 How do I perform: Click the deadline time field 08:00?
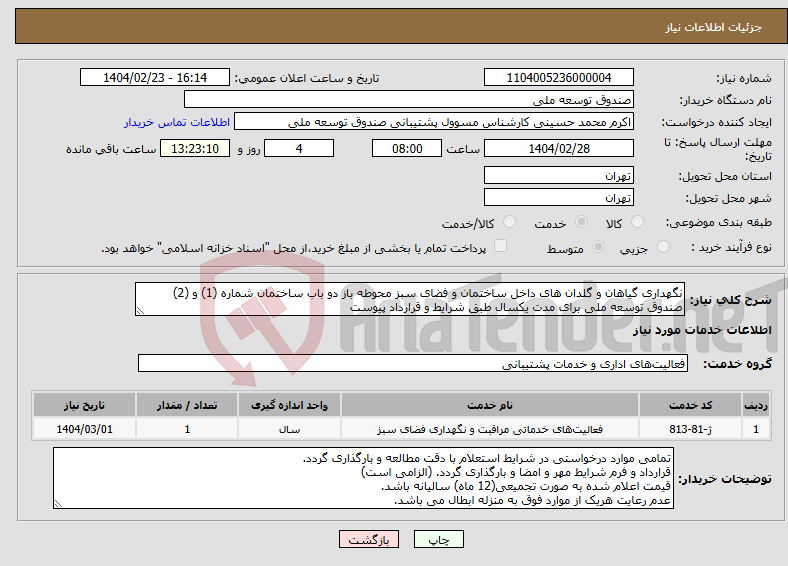(407, 148)
